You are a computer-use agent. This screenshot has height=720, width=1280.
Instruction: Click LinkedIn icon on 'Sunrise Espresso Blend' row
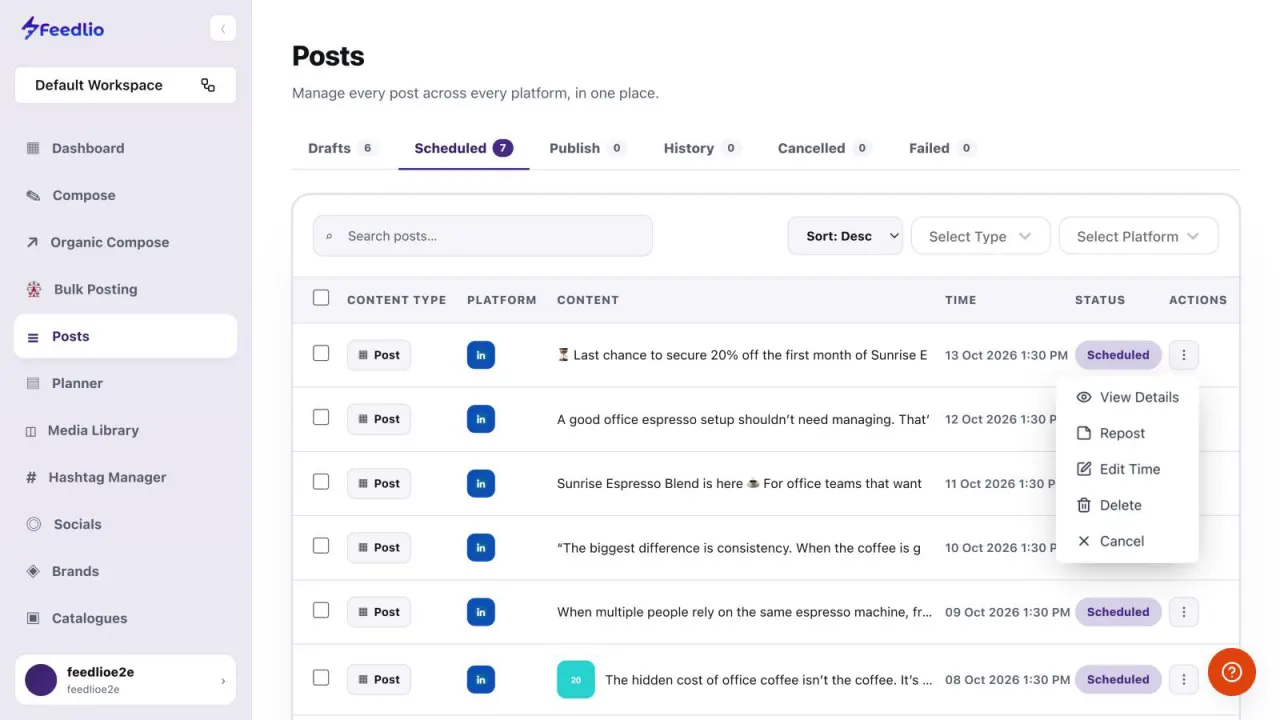(x=481, y=483)
